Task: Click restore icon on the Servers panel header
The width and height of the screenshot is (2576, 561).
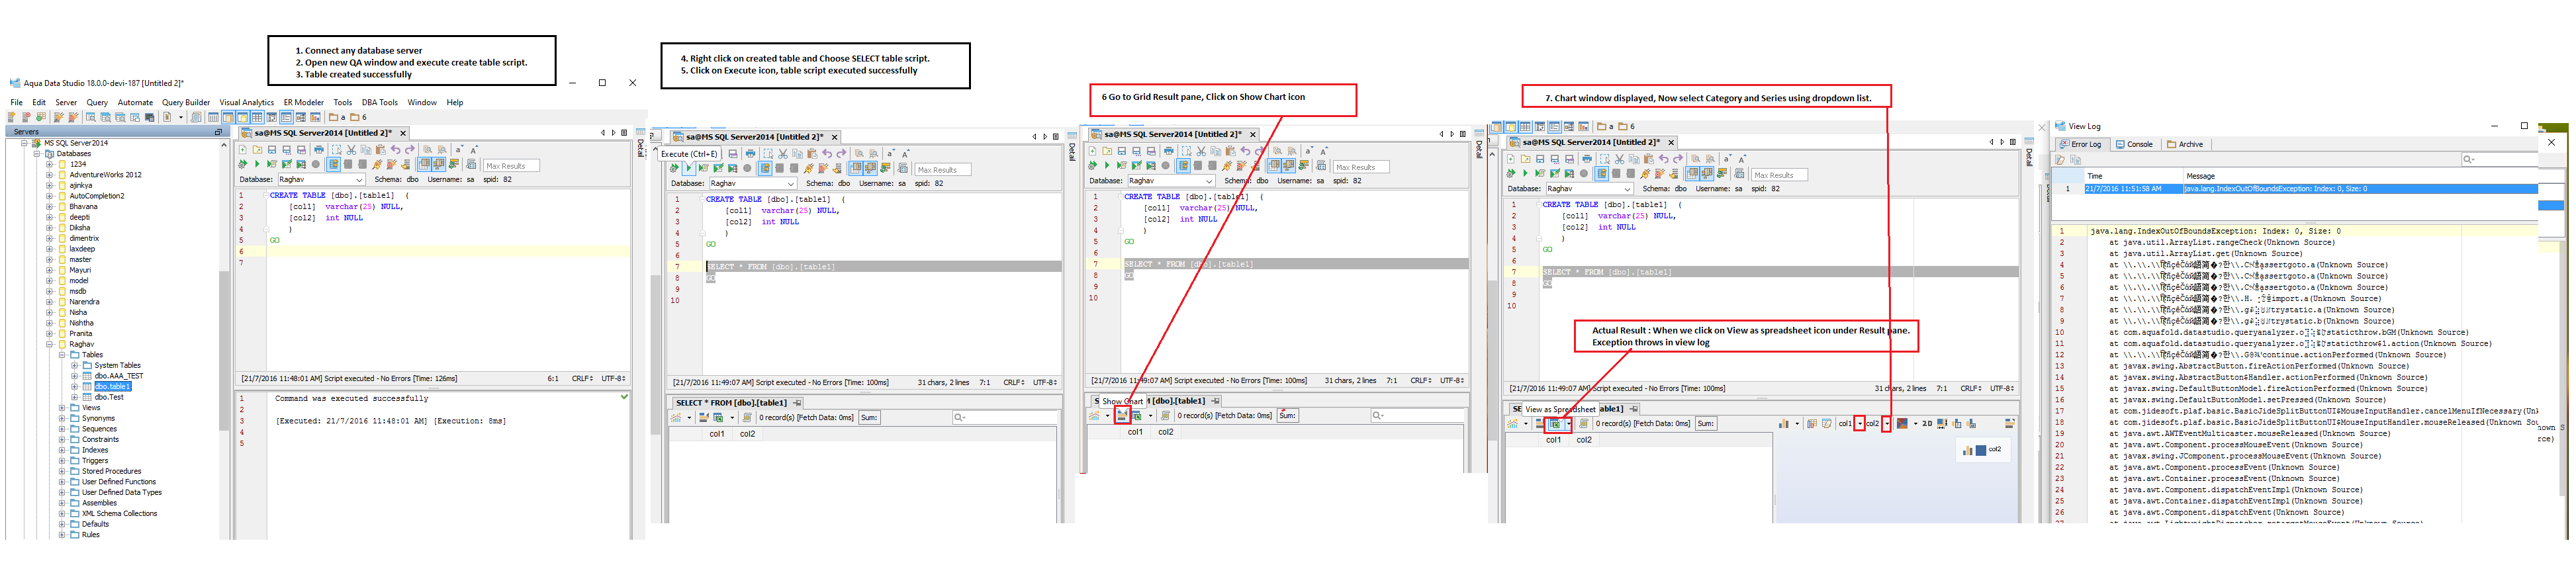Action: (218, 132)
